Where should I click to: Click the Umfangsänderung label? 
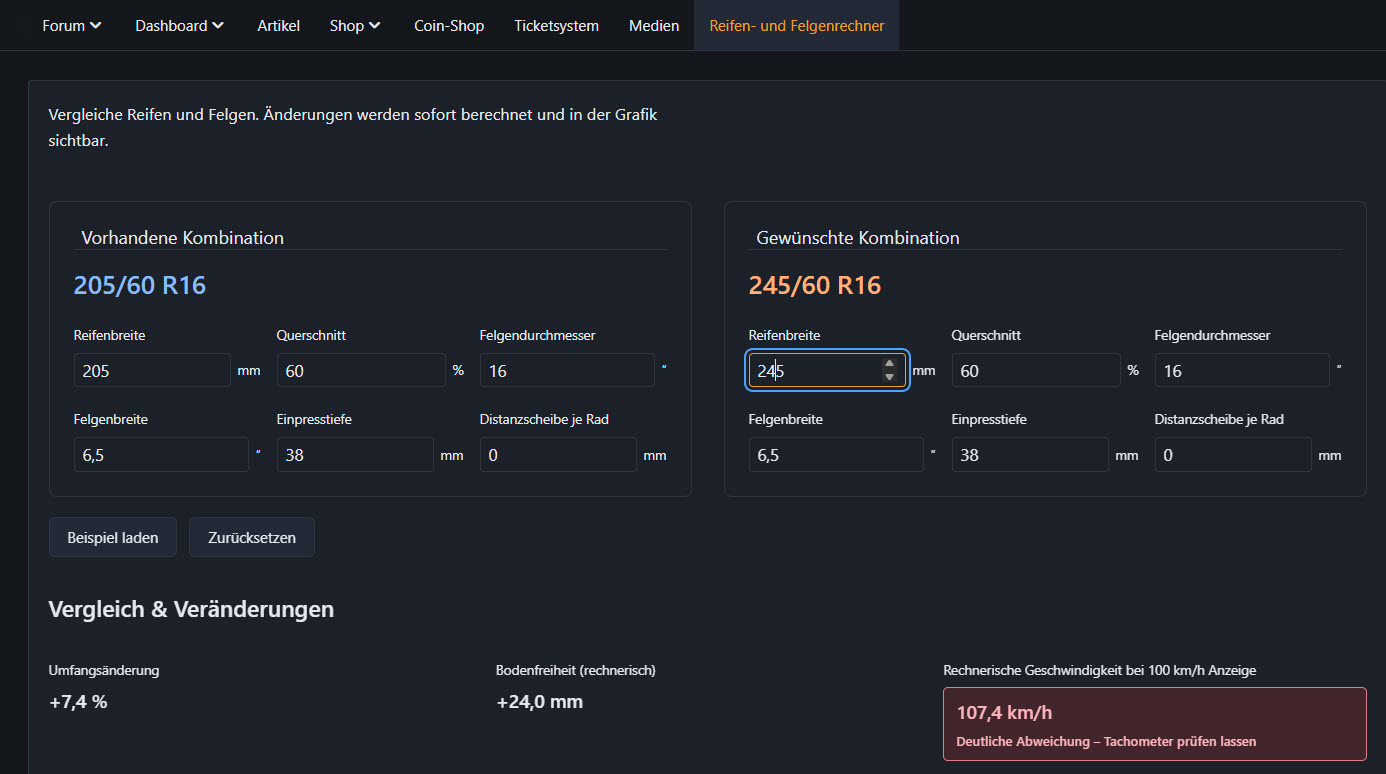pyautogui.click(x=104, y=670)
